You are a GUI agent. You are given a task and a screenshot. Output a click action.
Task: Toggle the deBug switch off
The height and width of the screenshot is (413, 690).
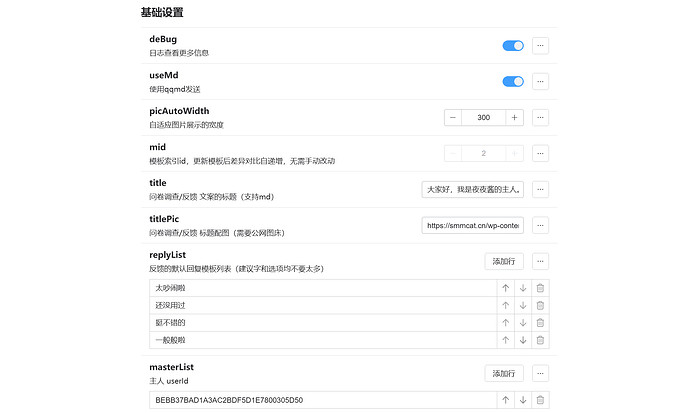coord(513,46)
